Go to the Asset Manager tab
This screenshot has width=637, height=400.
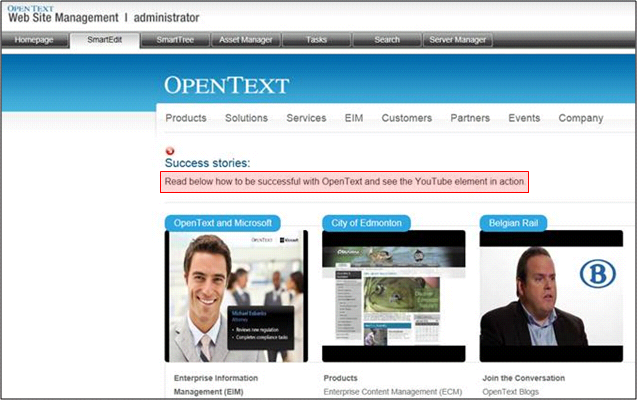(x=246, y=40)
